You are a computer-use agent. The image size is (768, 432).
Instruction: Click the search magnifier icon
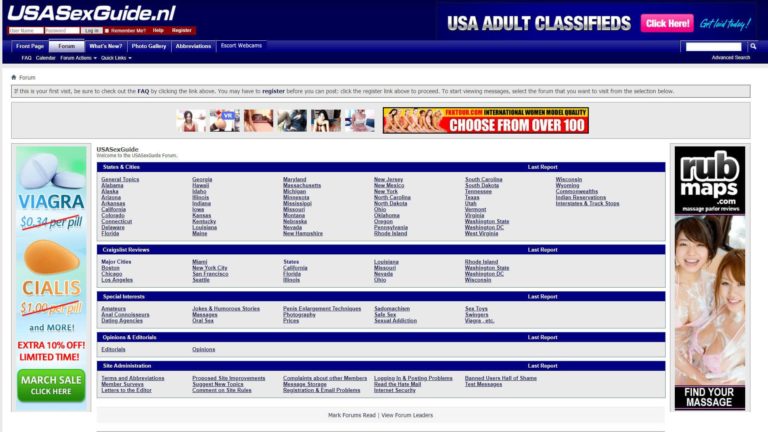(753, 47)
